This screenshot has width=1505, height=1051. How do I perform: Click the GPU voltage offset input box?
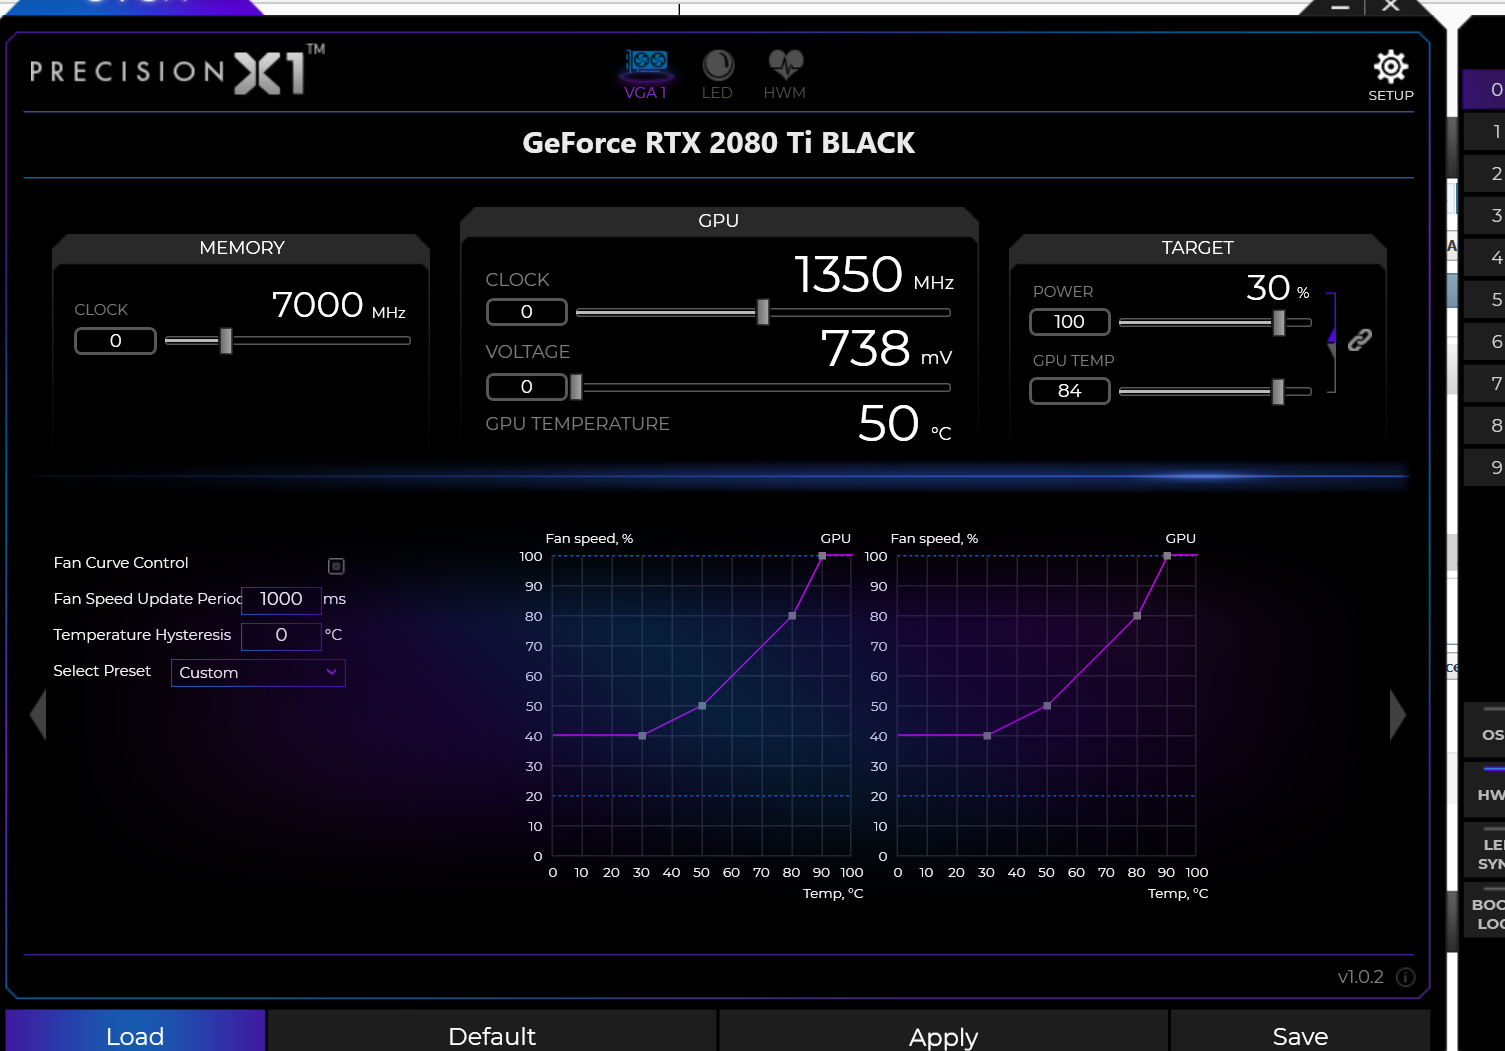tap(527, 387)
